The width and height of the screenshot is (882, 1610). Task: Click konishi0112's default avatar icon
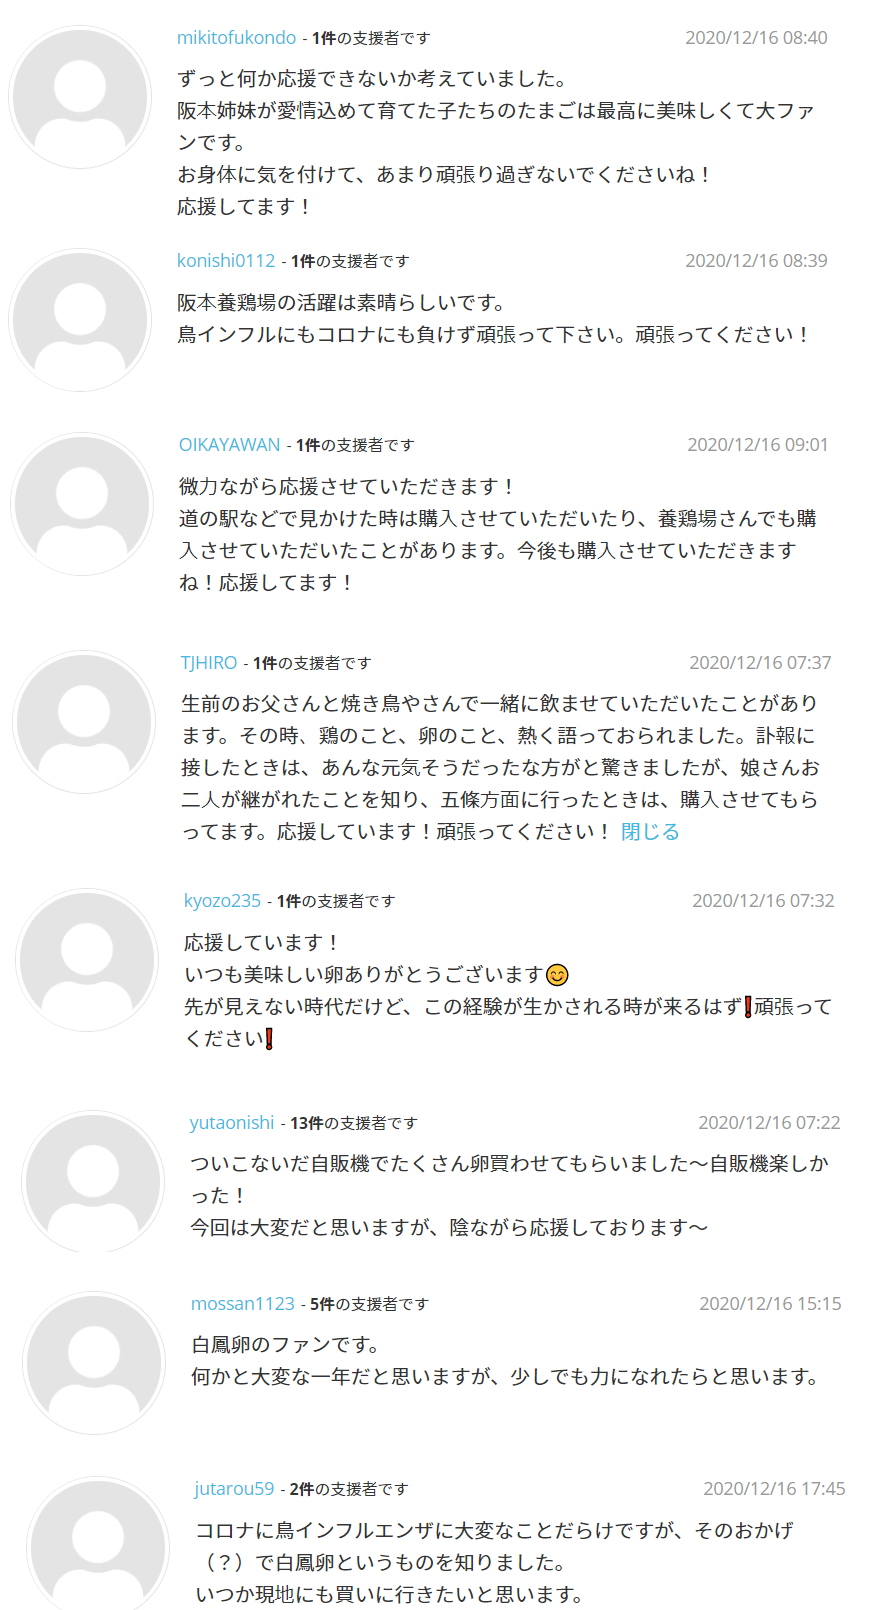80,320
